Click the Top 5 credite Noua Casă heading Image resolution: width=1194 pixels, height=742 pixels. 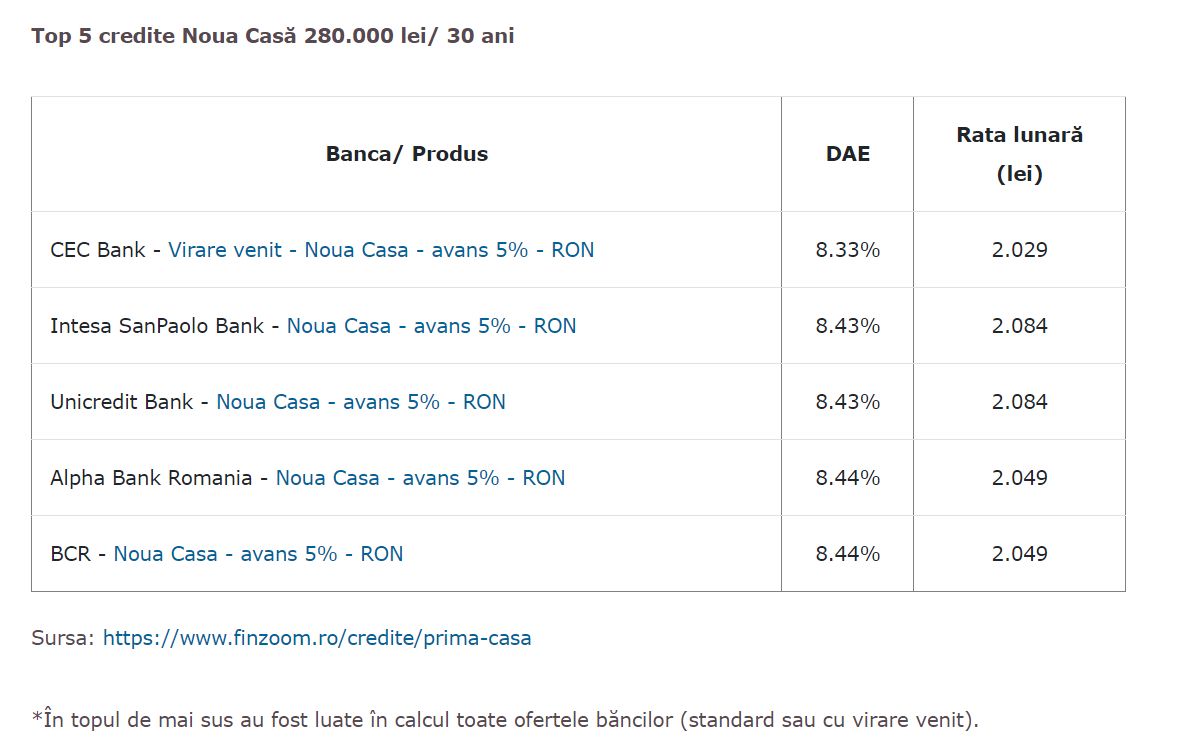coord(273,36)
